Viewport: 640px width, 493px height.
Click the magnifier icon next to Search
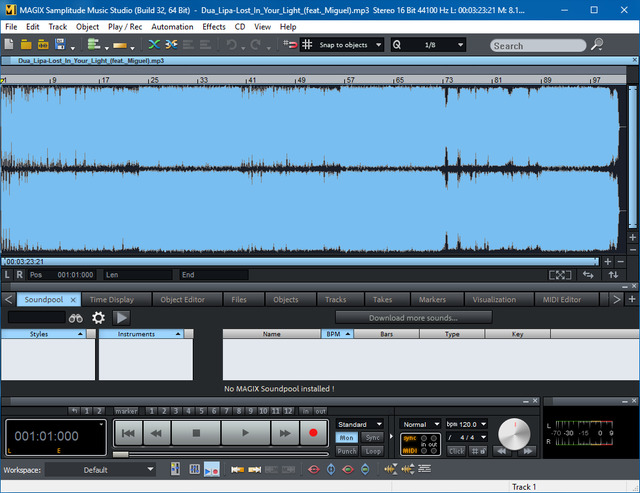pos(597,45)
